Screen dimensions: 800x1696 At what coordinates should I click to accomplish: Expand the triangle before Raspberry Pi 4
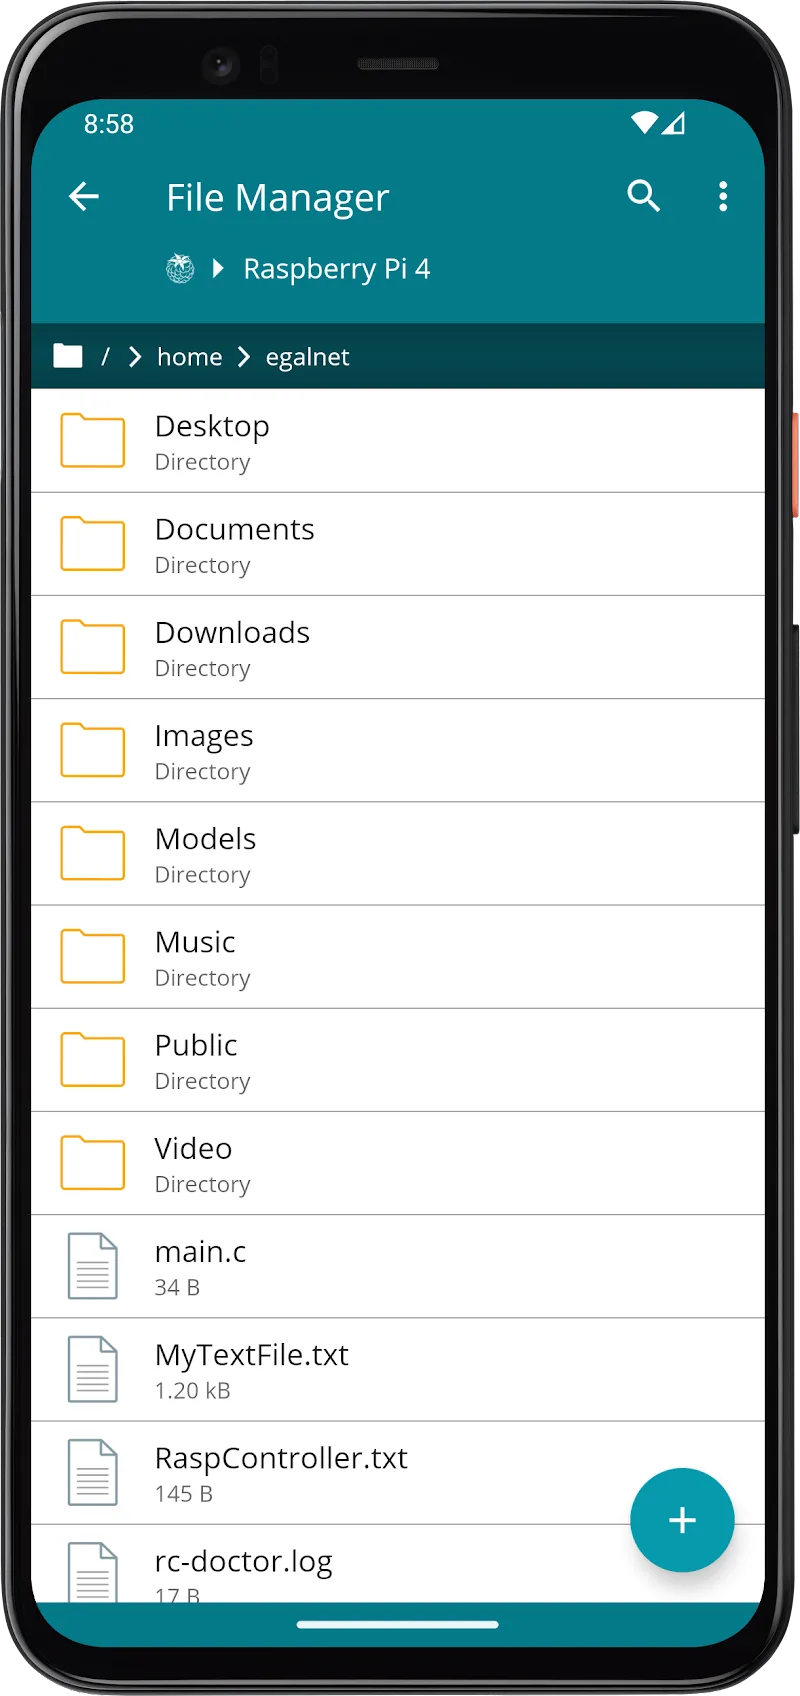pyautogui.click(x=218, y=269)
